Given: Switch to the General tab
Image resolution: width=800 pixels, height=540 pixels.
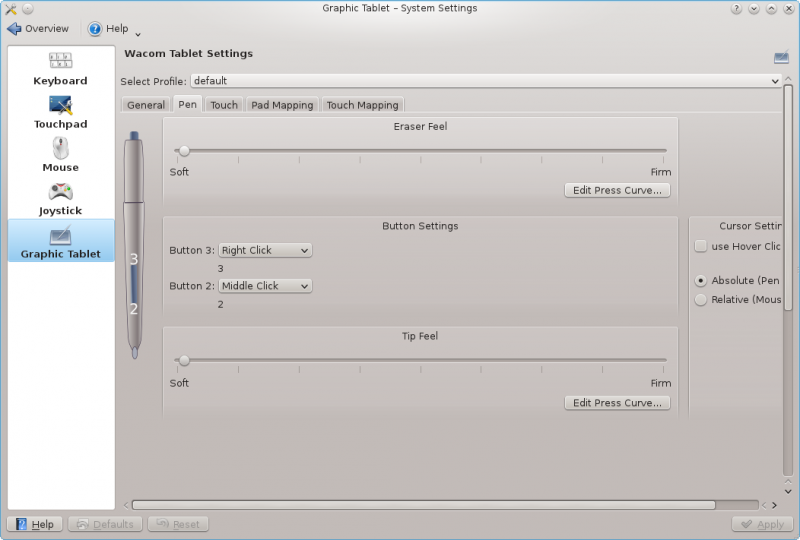Looking at the screenshot, I should tap(146, 105).
